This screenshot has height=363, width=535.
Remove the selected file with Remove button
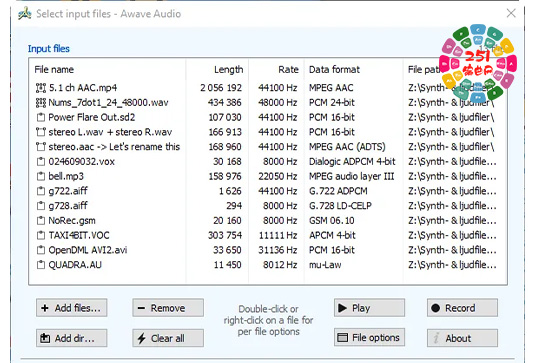click(168, 308)
